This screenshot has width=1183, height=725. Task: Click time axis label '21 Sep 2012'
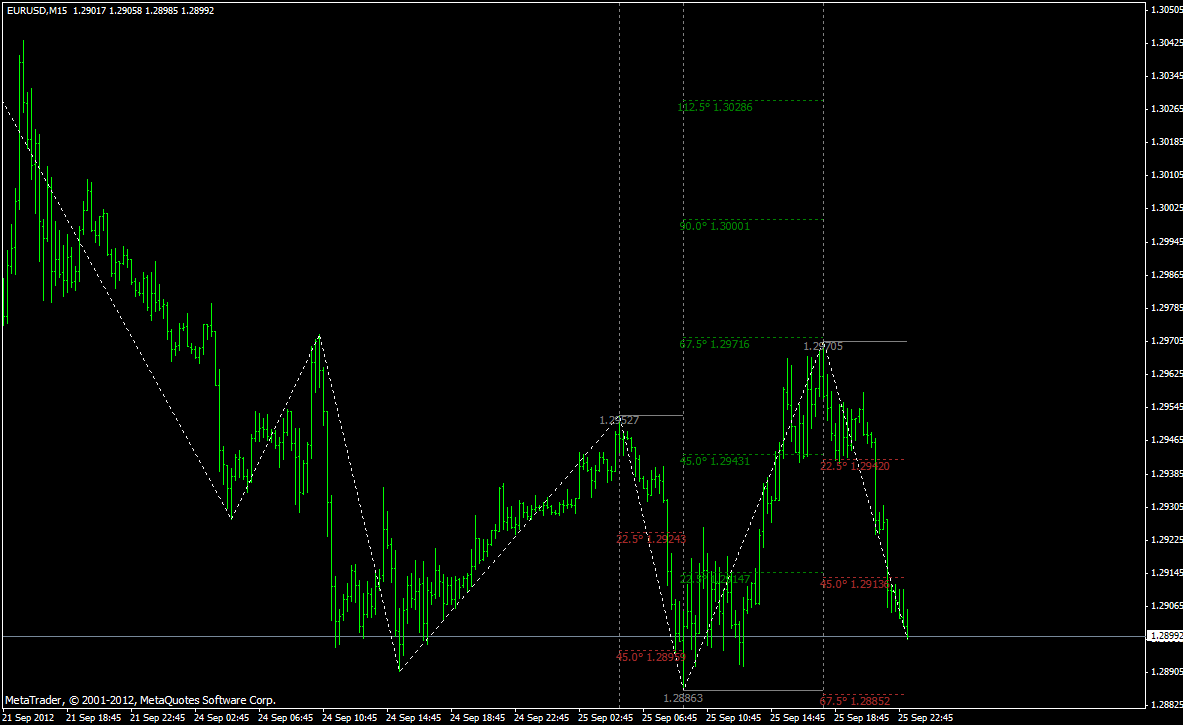pos(29,717)
